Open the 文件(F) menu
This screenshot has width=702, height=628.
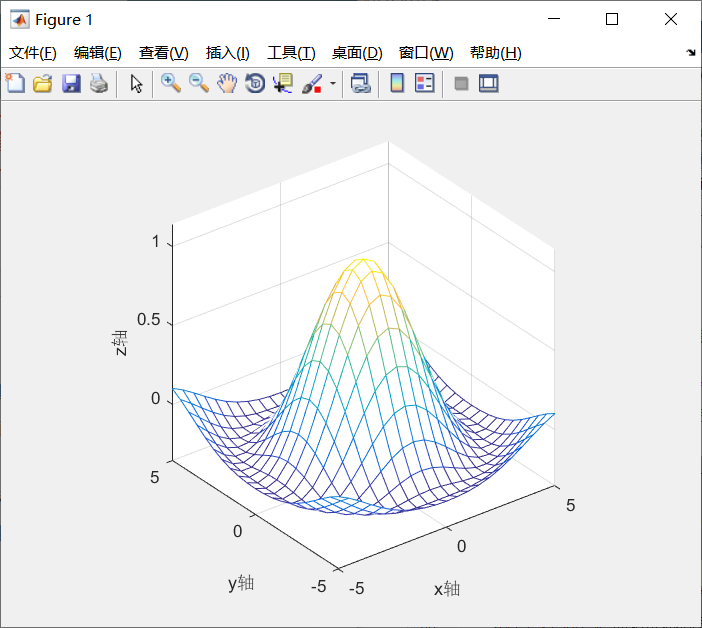33,53
